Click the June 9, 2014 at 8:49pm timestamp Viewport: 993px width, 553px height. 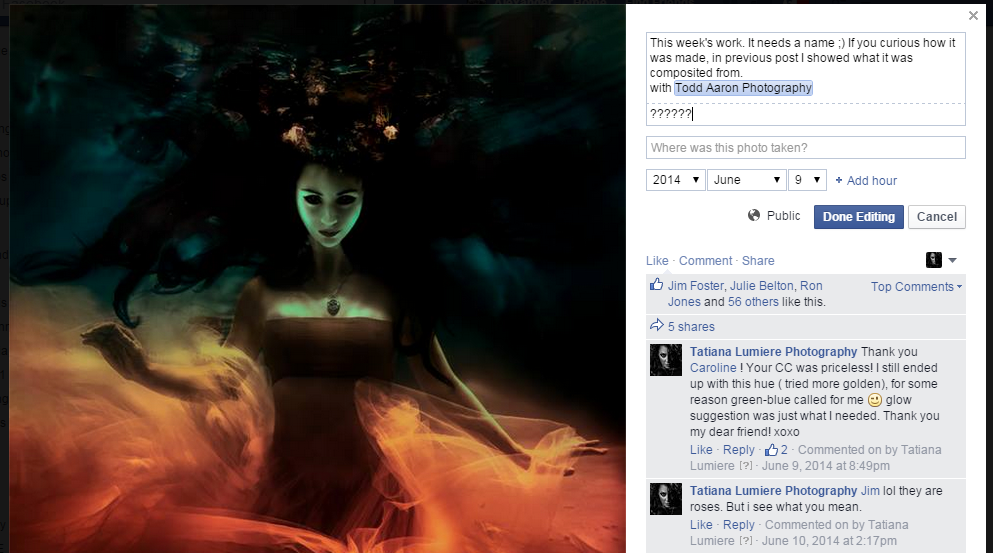click(825, 466)
